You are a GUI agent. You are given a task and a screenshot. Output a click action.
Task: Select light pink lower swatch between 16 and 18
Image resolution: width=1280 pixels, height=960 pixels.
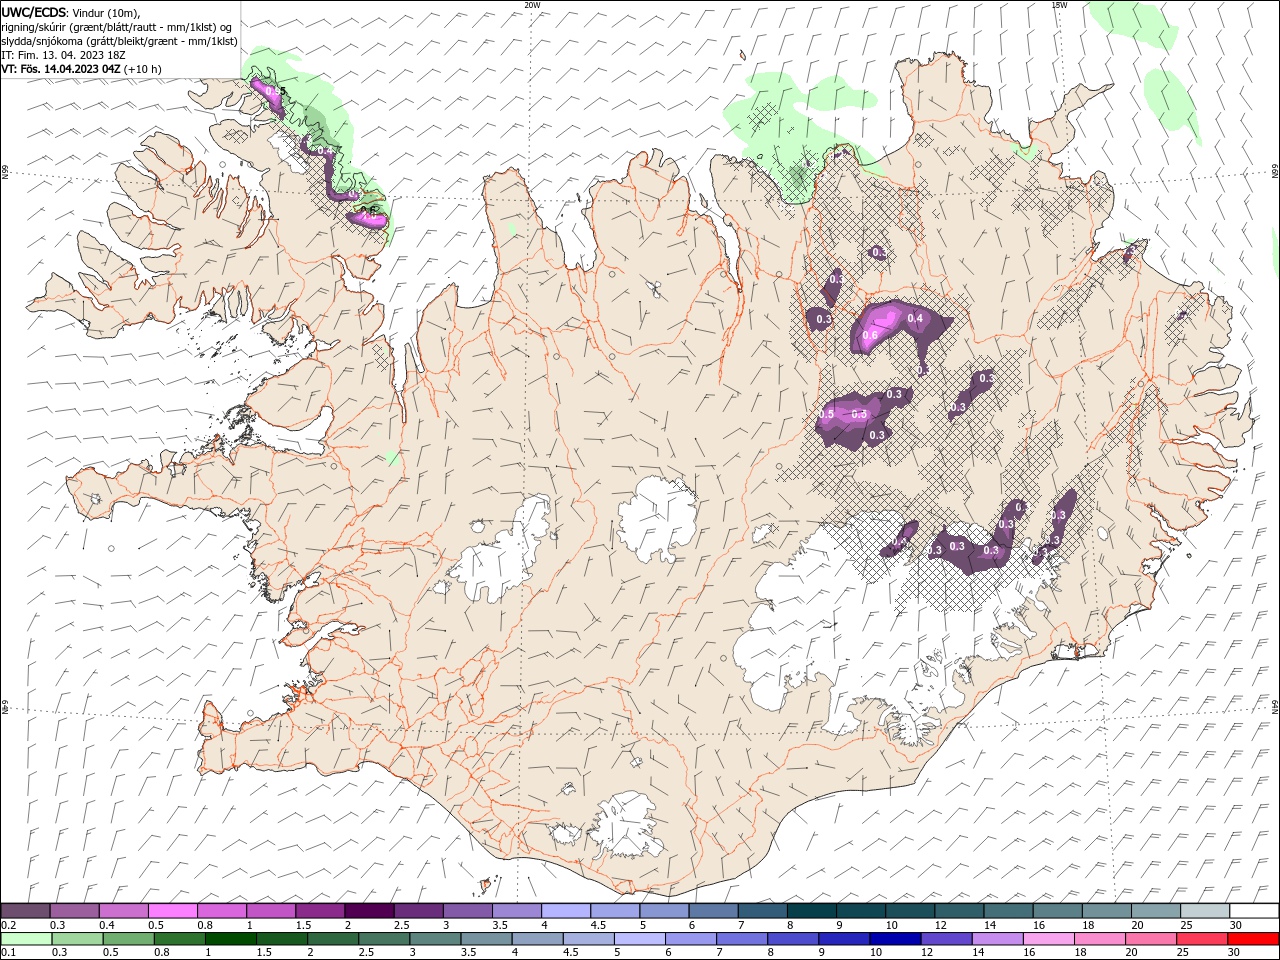coord(1048,939)
